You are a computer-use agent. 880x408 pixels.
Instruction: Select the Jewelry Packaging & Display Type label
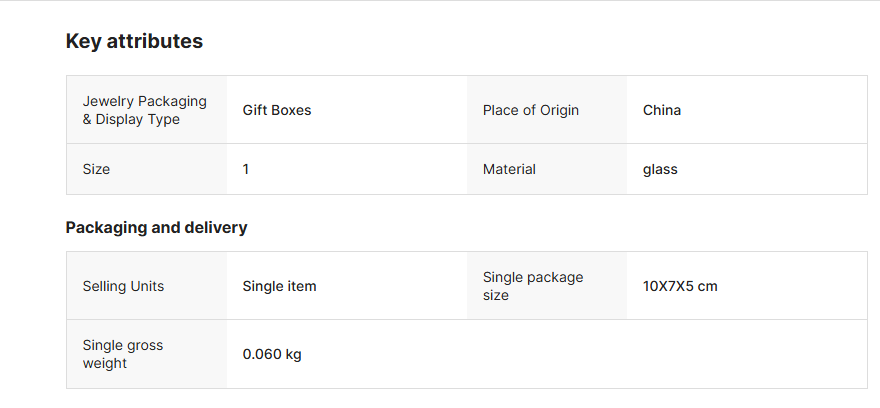[x=144, y=110]
